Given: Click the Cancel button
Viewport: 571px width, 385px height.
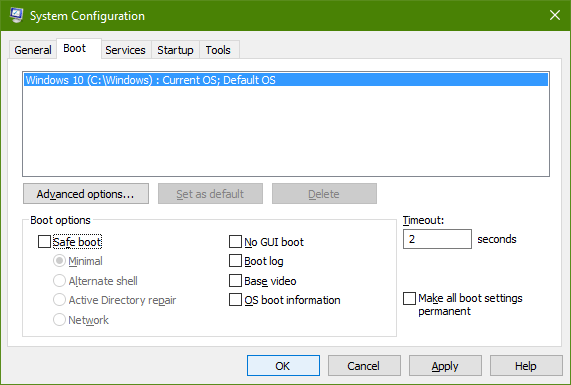Looking at the screenshot, I should tap(364, 365).
